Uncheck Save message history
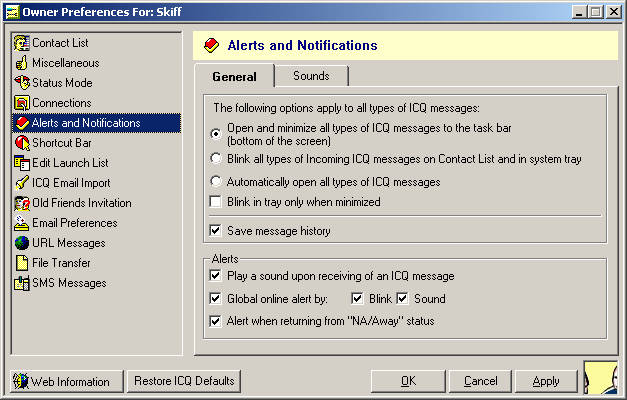 216,230
